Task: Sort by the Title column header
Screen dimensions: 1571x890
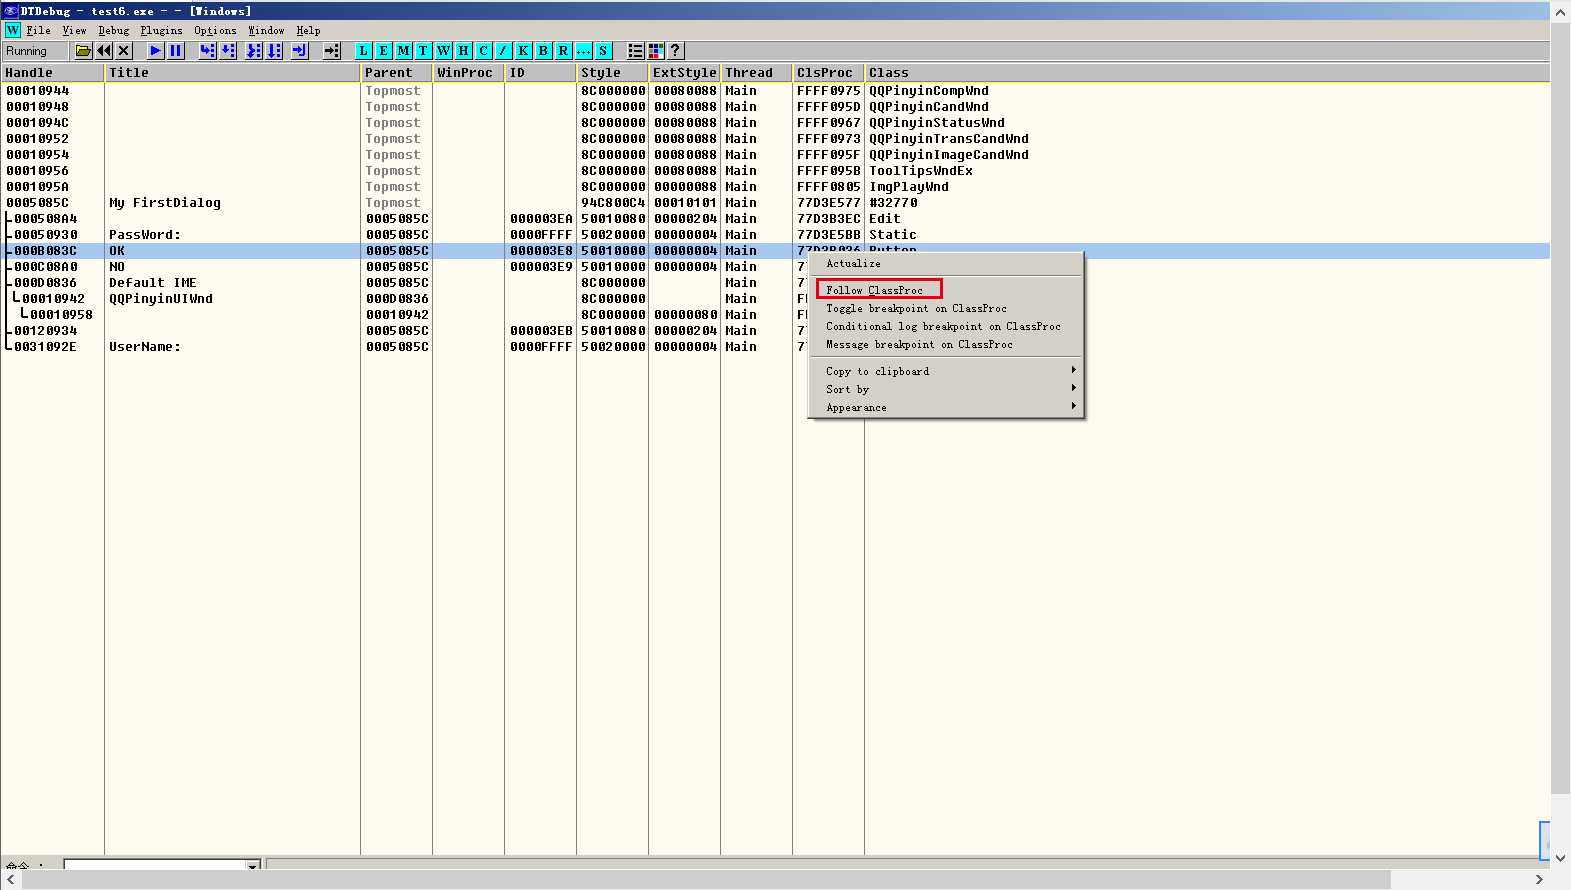Action: 232,73
